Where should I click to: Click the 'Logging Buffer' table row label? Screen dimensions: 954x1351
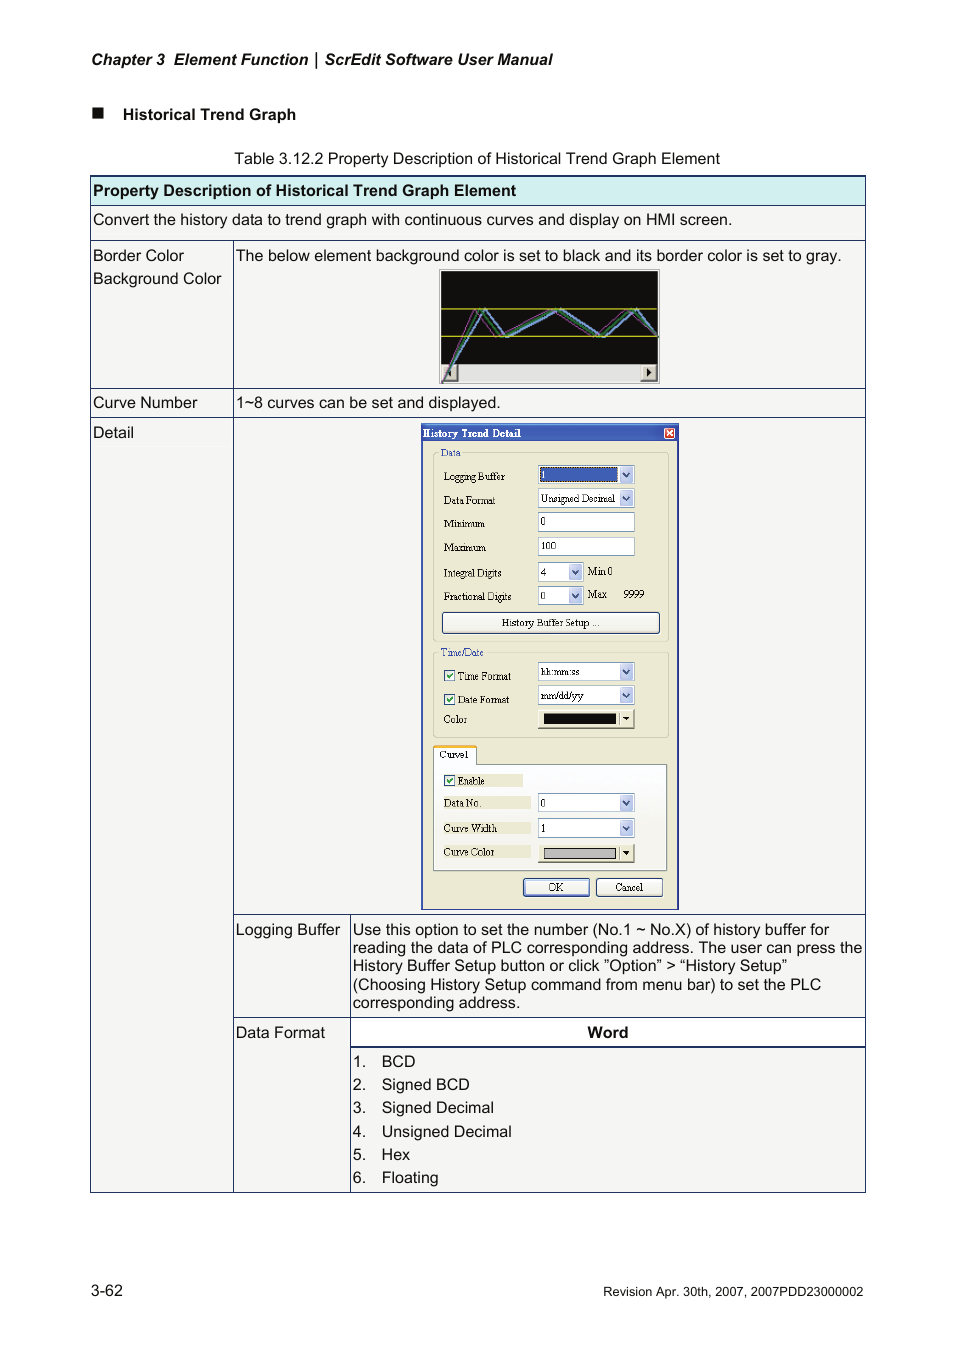coord(288,930)
